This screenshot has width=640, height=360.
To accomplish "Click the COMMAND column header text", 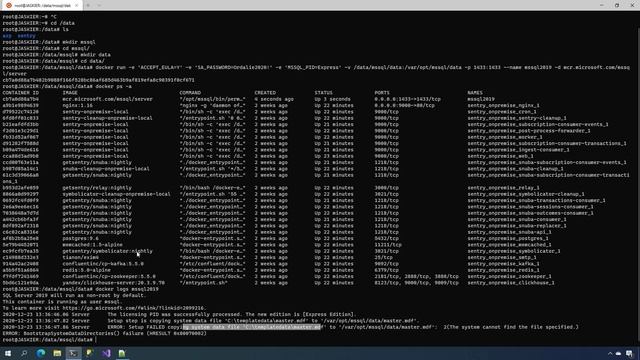I will pos(190,93).
